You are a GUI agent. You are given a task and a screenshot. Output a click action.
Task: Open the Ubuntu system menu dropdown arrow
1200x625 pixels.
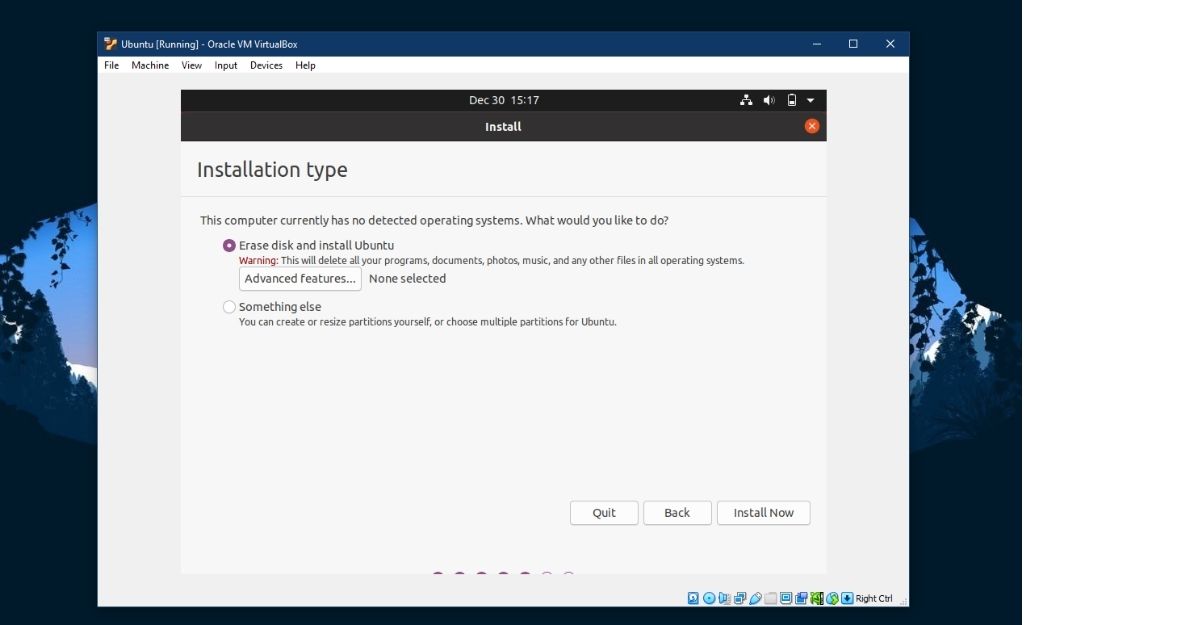(810, 100)
